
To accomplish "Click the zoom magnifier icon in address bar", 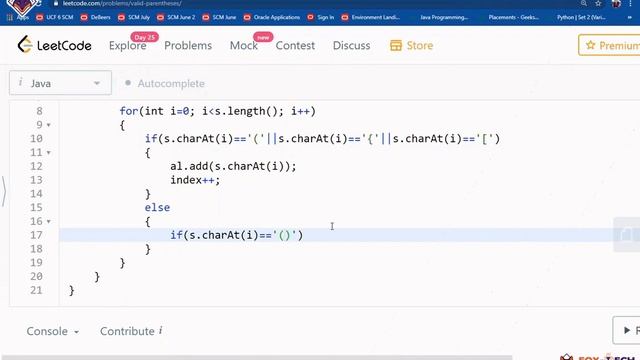I will [x=584, y=3].
